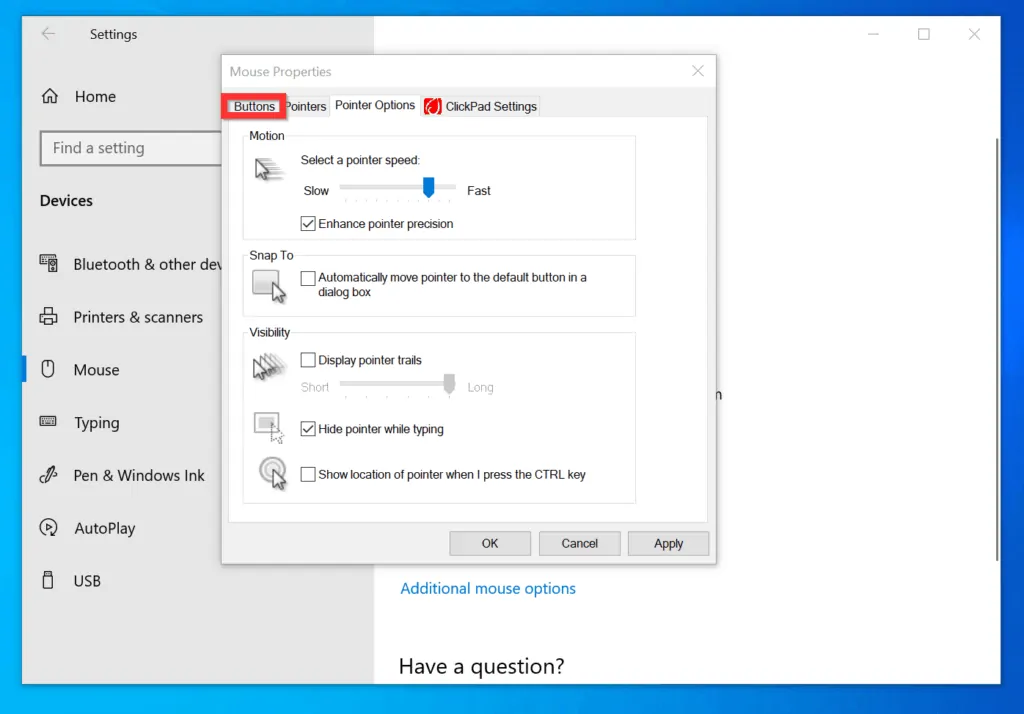The height and width of the screenshot is (714, 1024).
Task: Enable Display pointer trails checkbox
Action: [308, 360]
